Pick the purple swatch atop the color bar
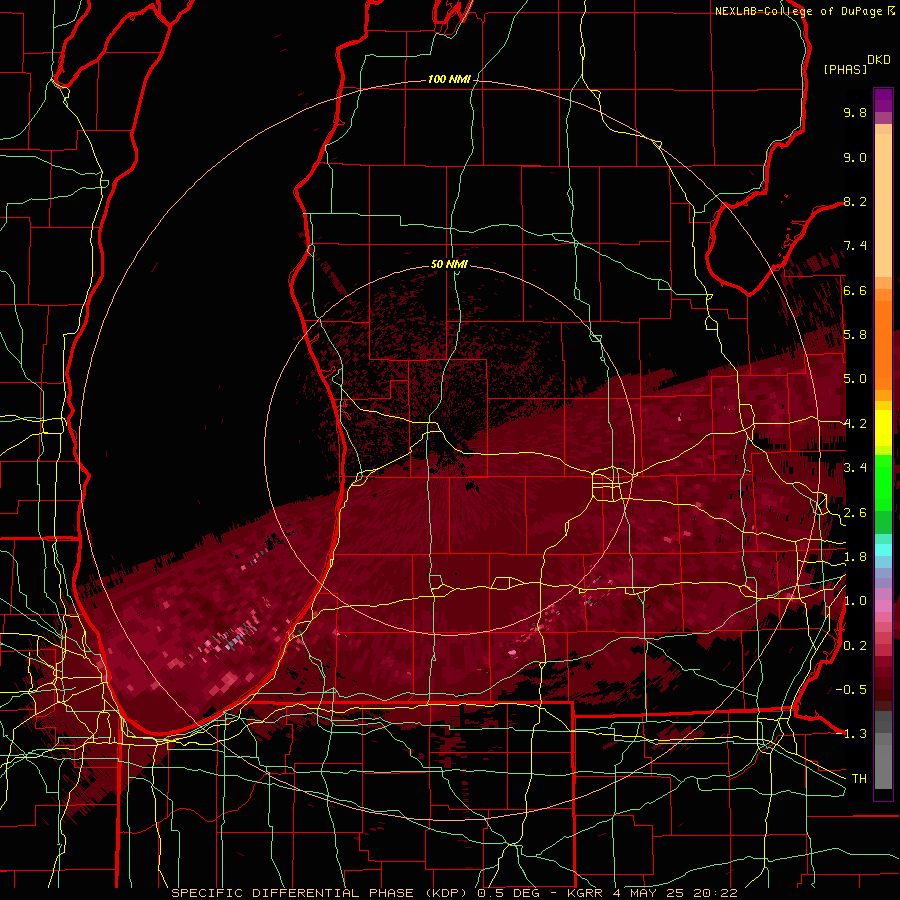Viewport: 900px width, 900px height. click(x=883, y=100)
